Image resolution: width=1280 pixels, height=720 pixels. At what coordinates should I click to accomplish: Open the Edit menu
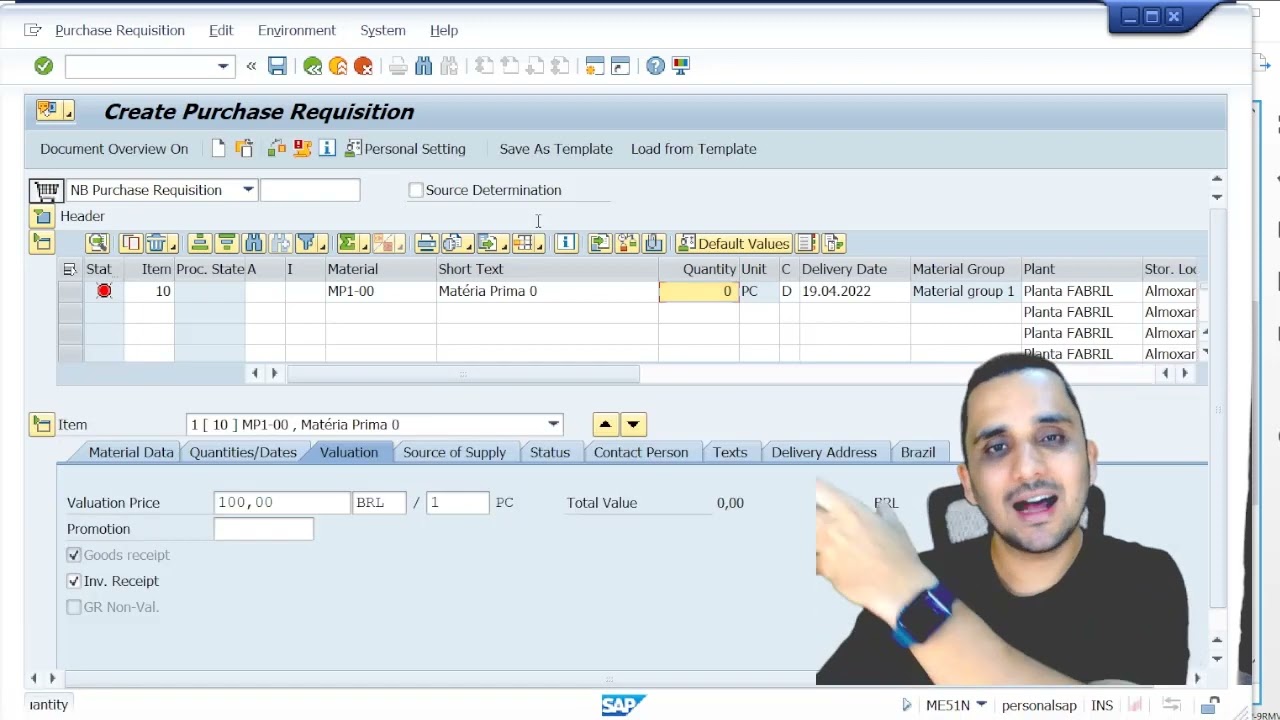coord(221,31)
